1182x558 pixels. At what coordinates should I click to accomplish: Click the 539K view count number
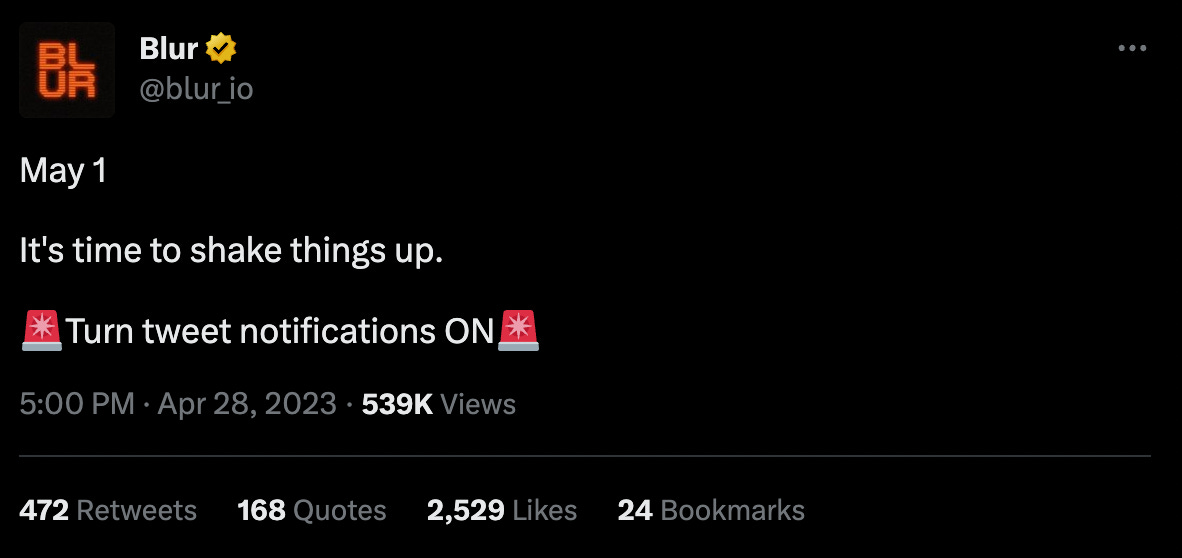click(397, 404)
